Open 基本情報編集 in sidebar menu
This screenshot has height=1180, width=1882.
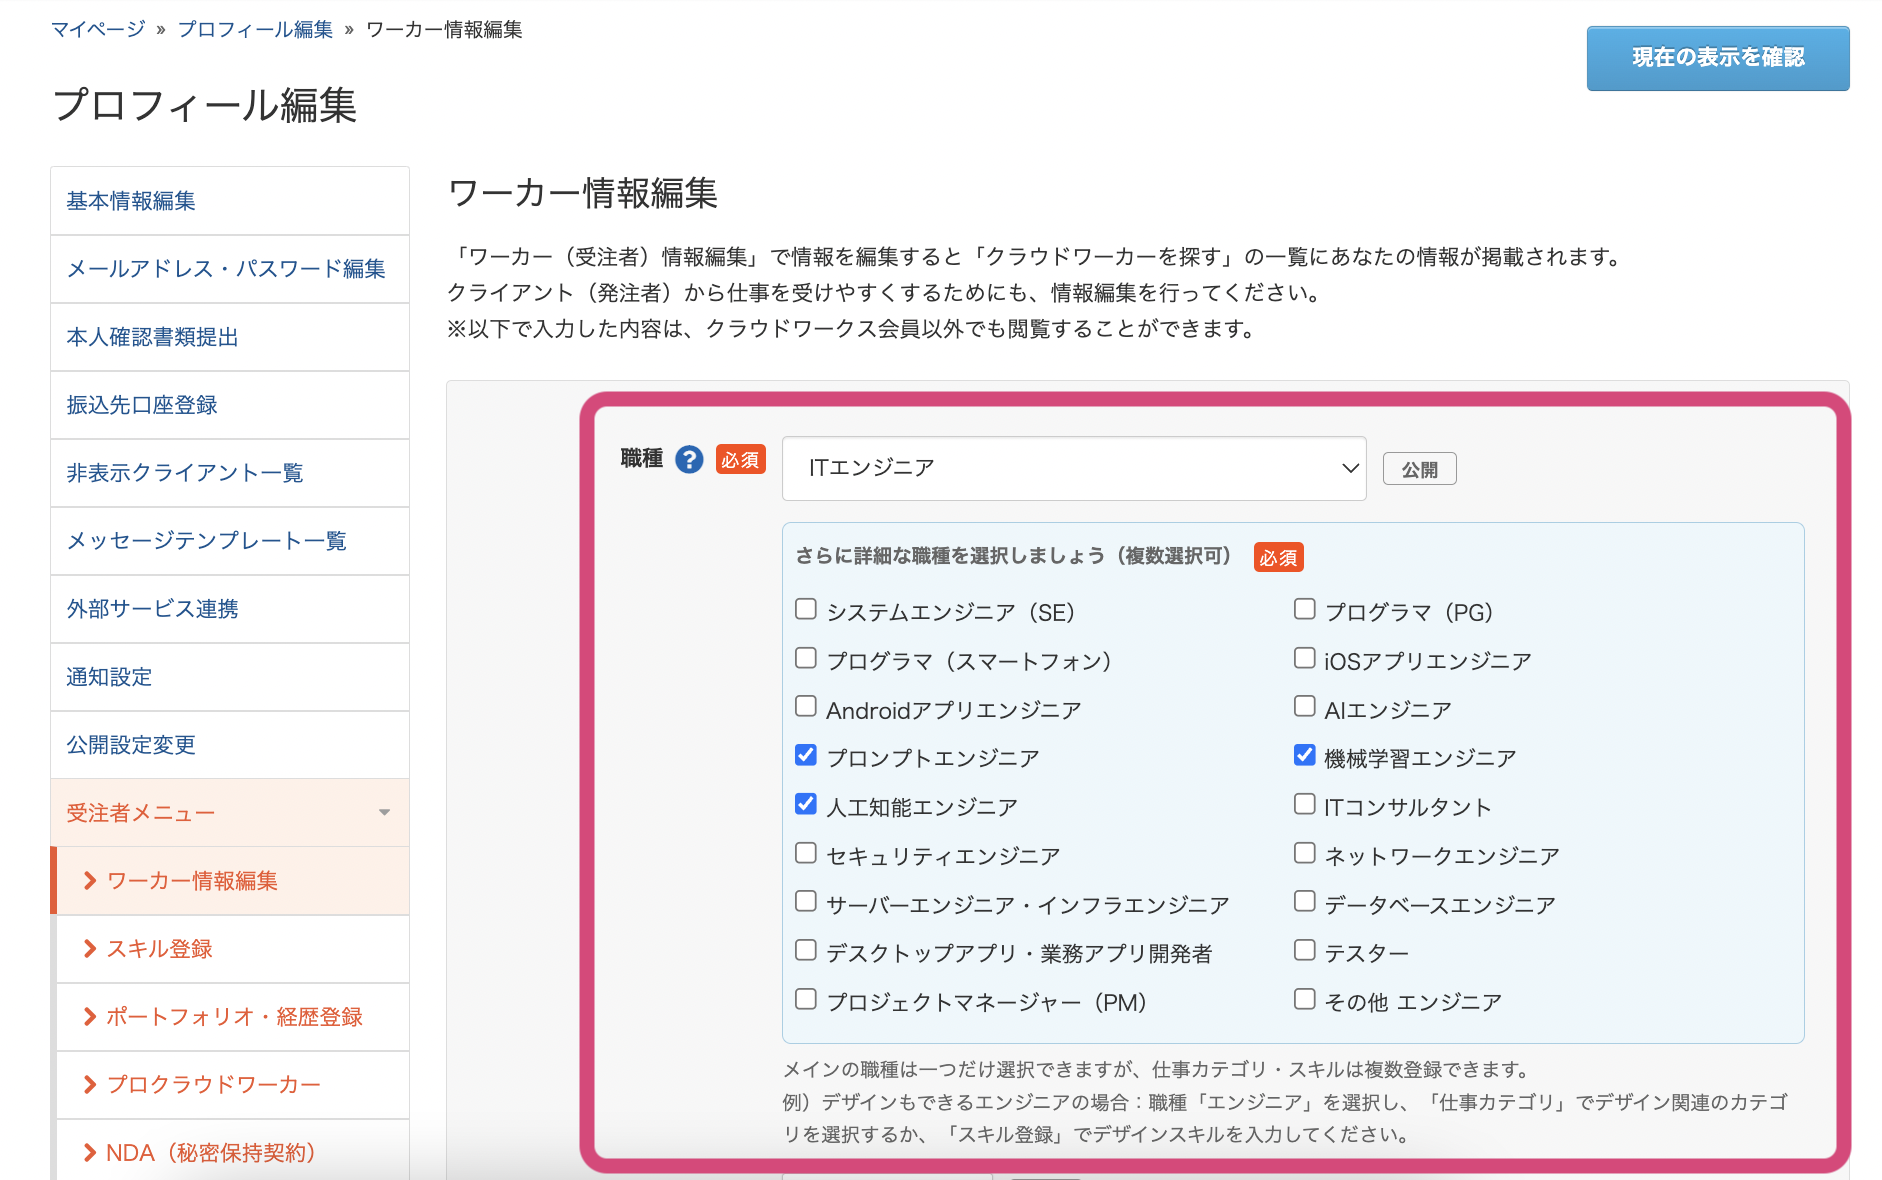[131, 201]
